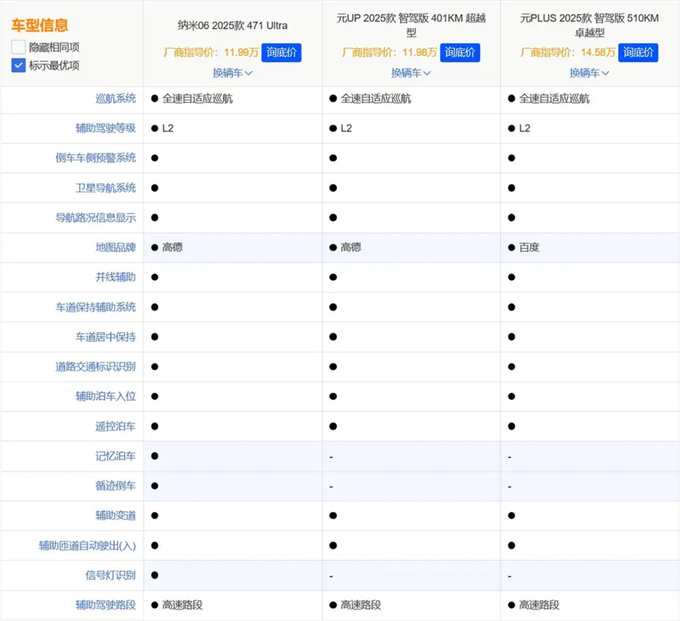Click 元UP dot in 遥控泊车 row
The height and width of the screenshot is (621, 680).
click(333, 426)
